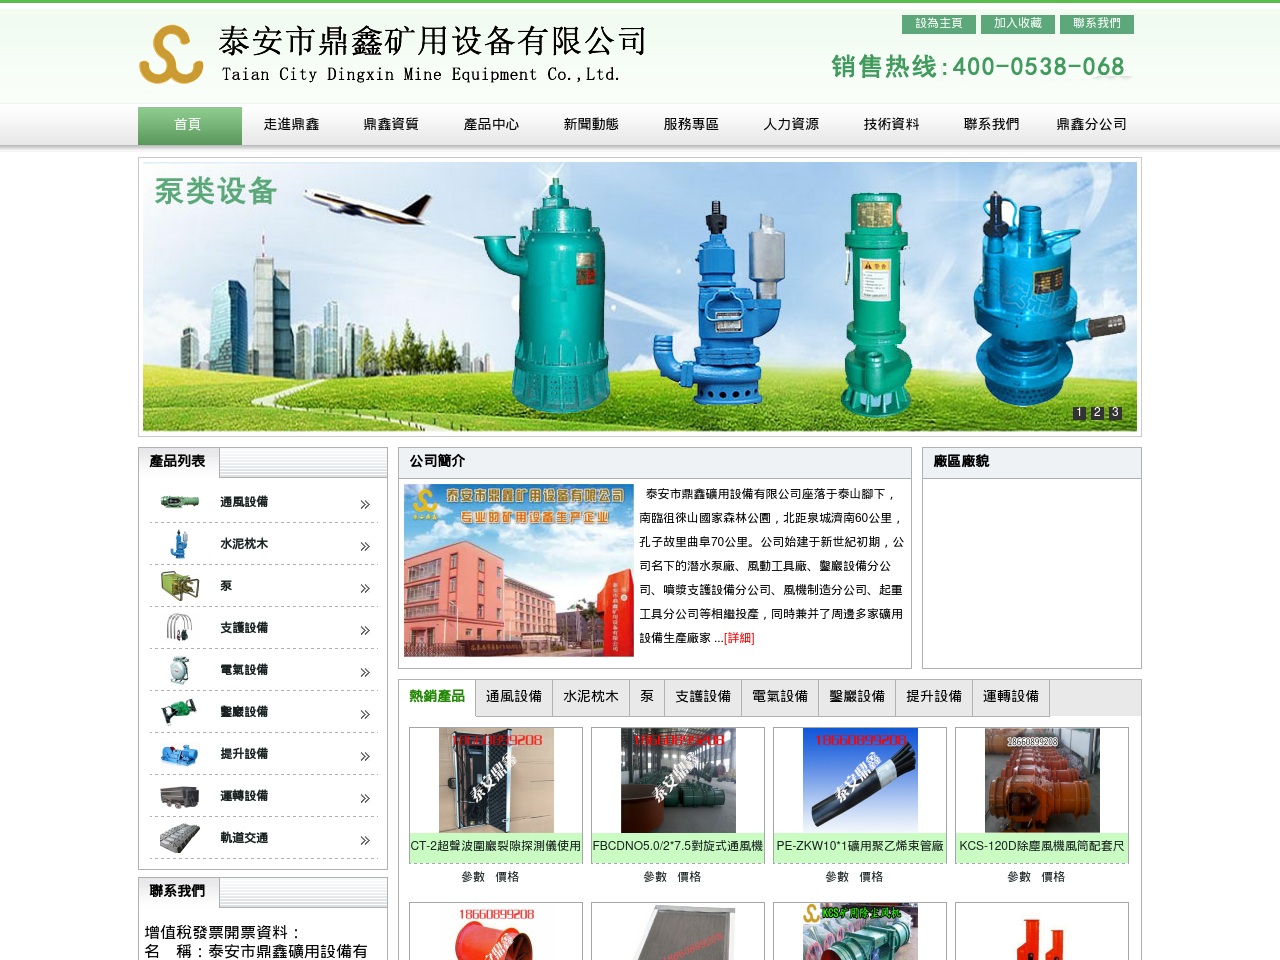
Task: Click the 運轉設備 mine cart icon
Action: click(180, 796)
